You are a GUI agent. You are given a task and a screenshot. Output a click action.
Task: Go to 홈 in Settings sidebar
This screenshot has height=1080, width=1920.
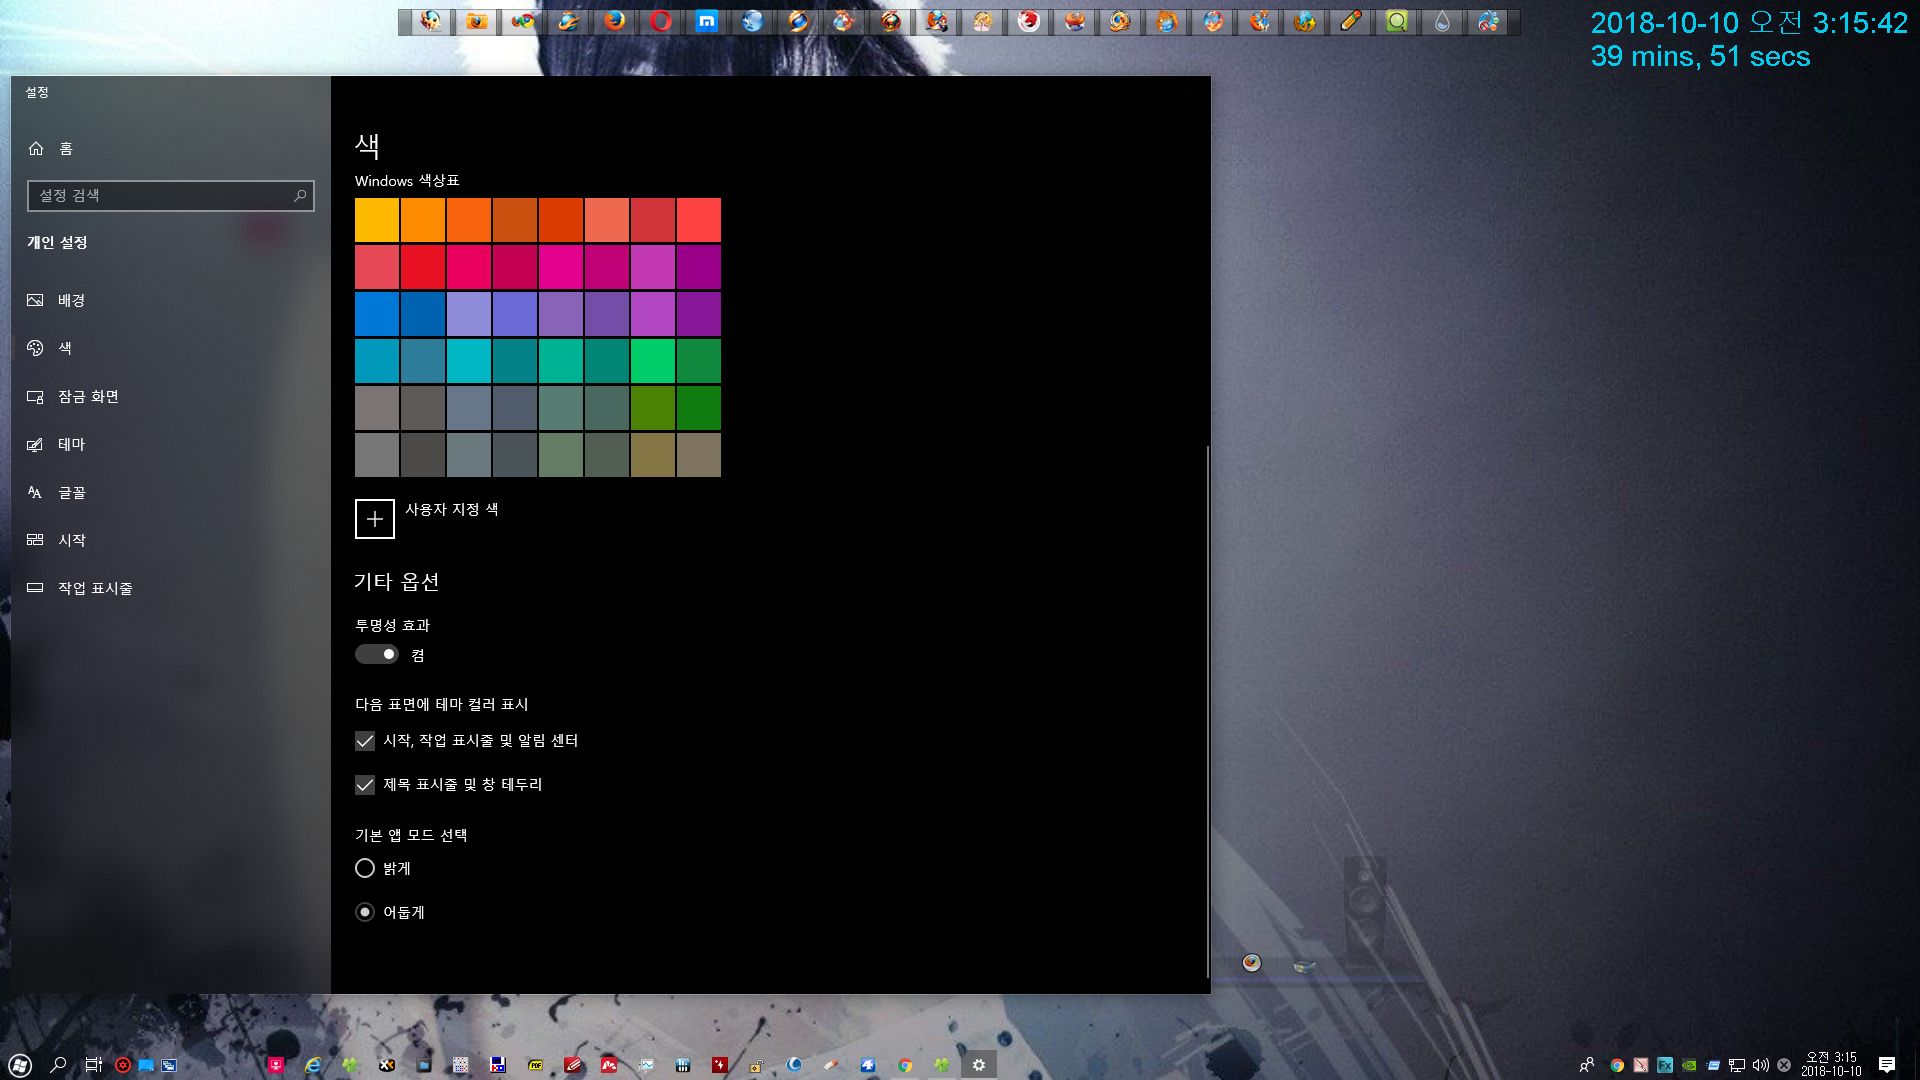[170, 148]
